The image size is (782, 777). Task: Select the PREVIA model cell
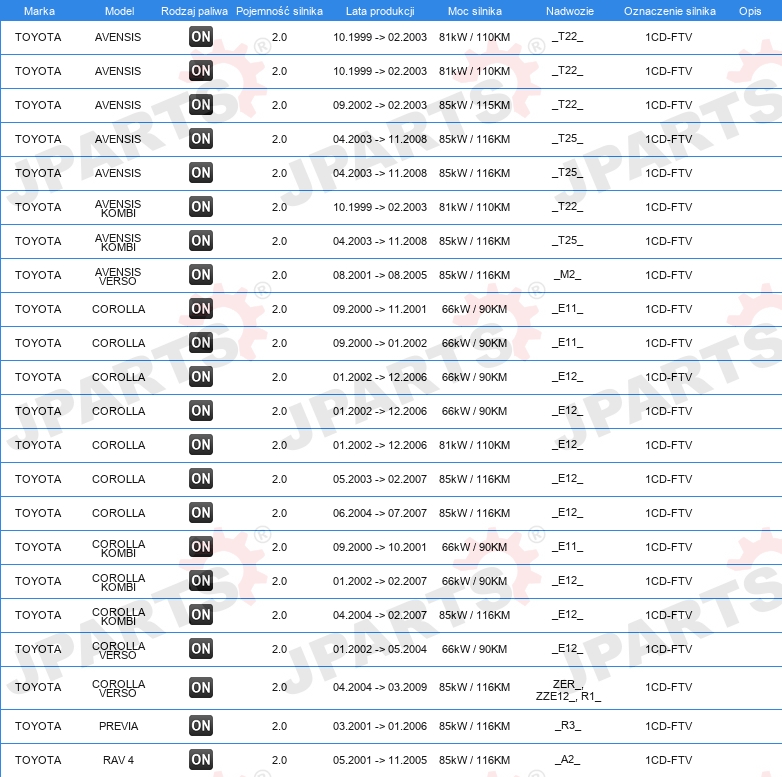[119, 726]
